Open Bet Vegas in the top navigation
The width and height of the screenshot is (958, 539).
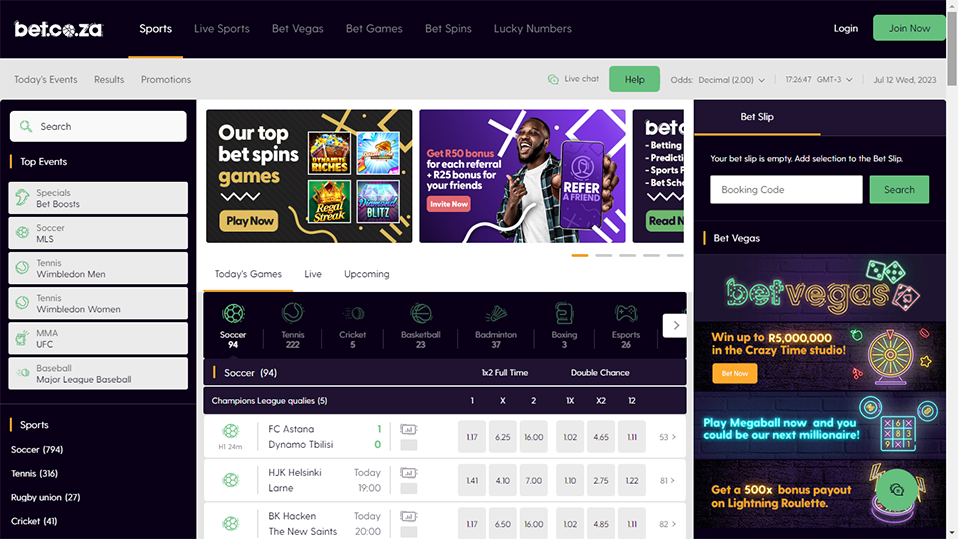[298, 29]
